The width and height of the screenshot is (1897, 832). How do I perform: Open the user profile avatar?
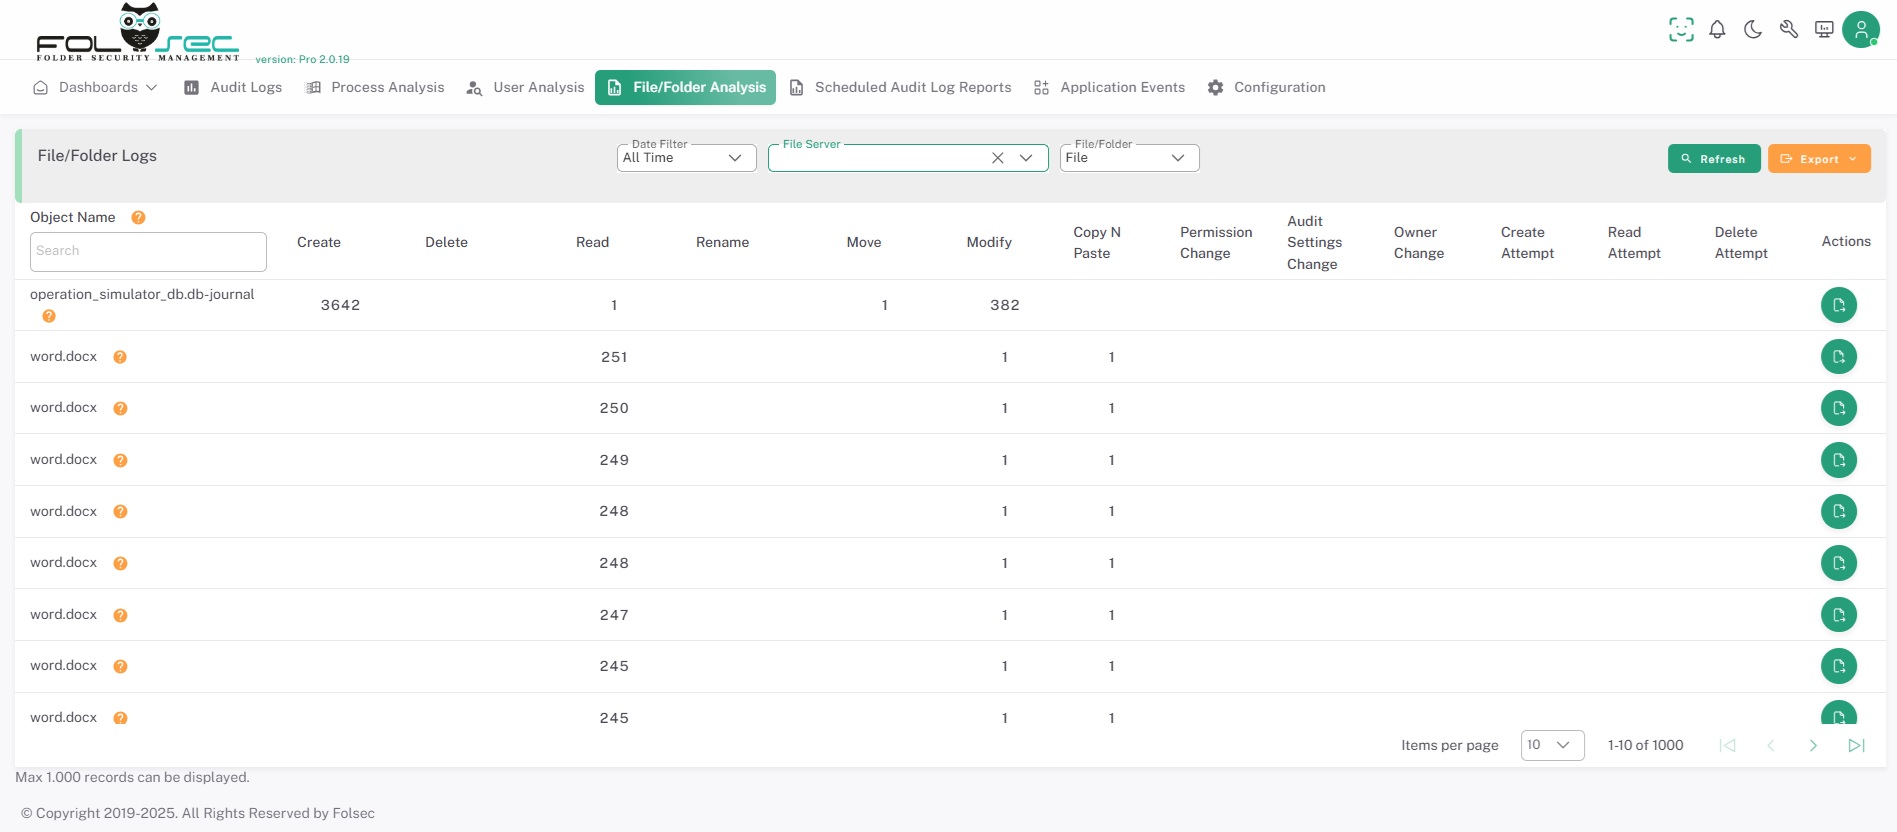pyautogui.click(x=1860, y=30)
